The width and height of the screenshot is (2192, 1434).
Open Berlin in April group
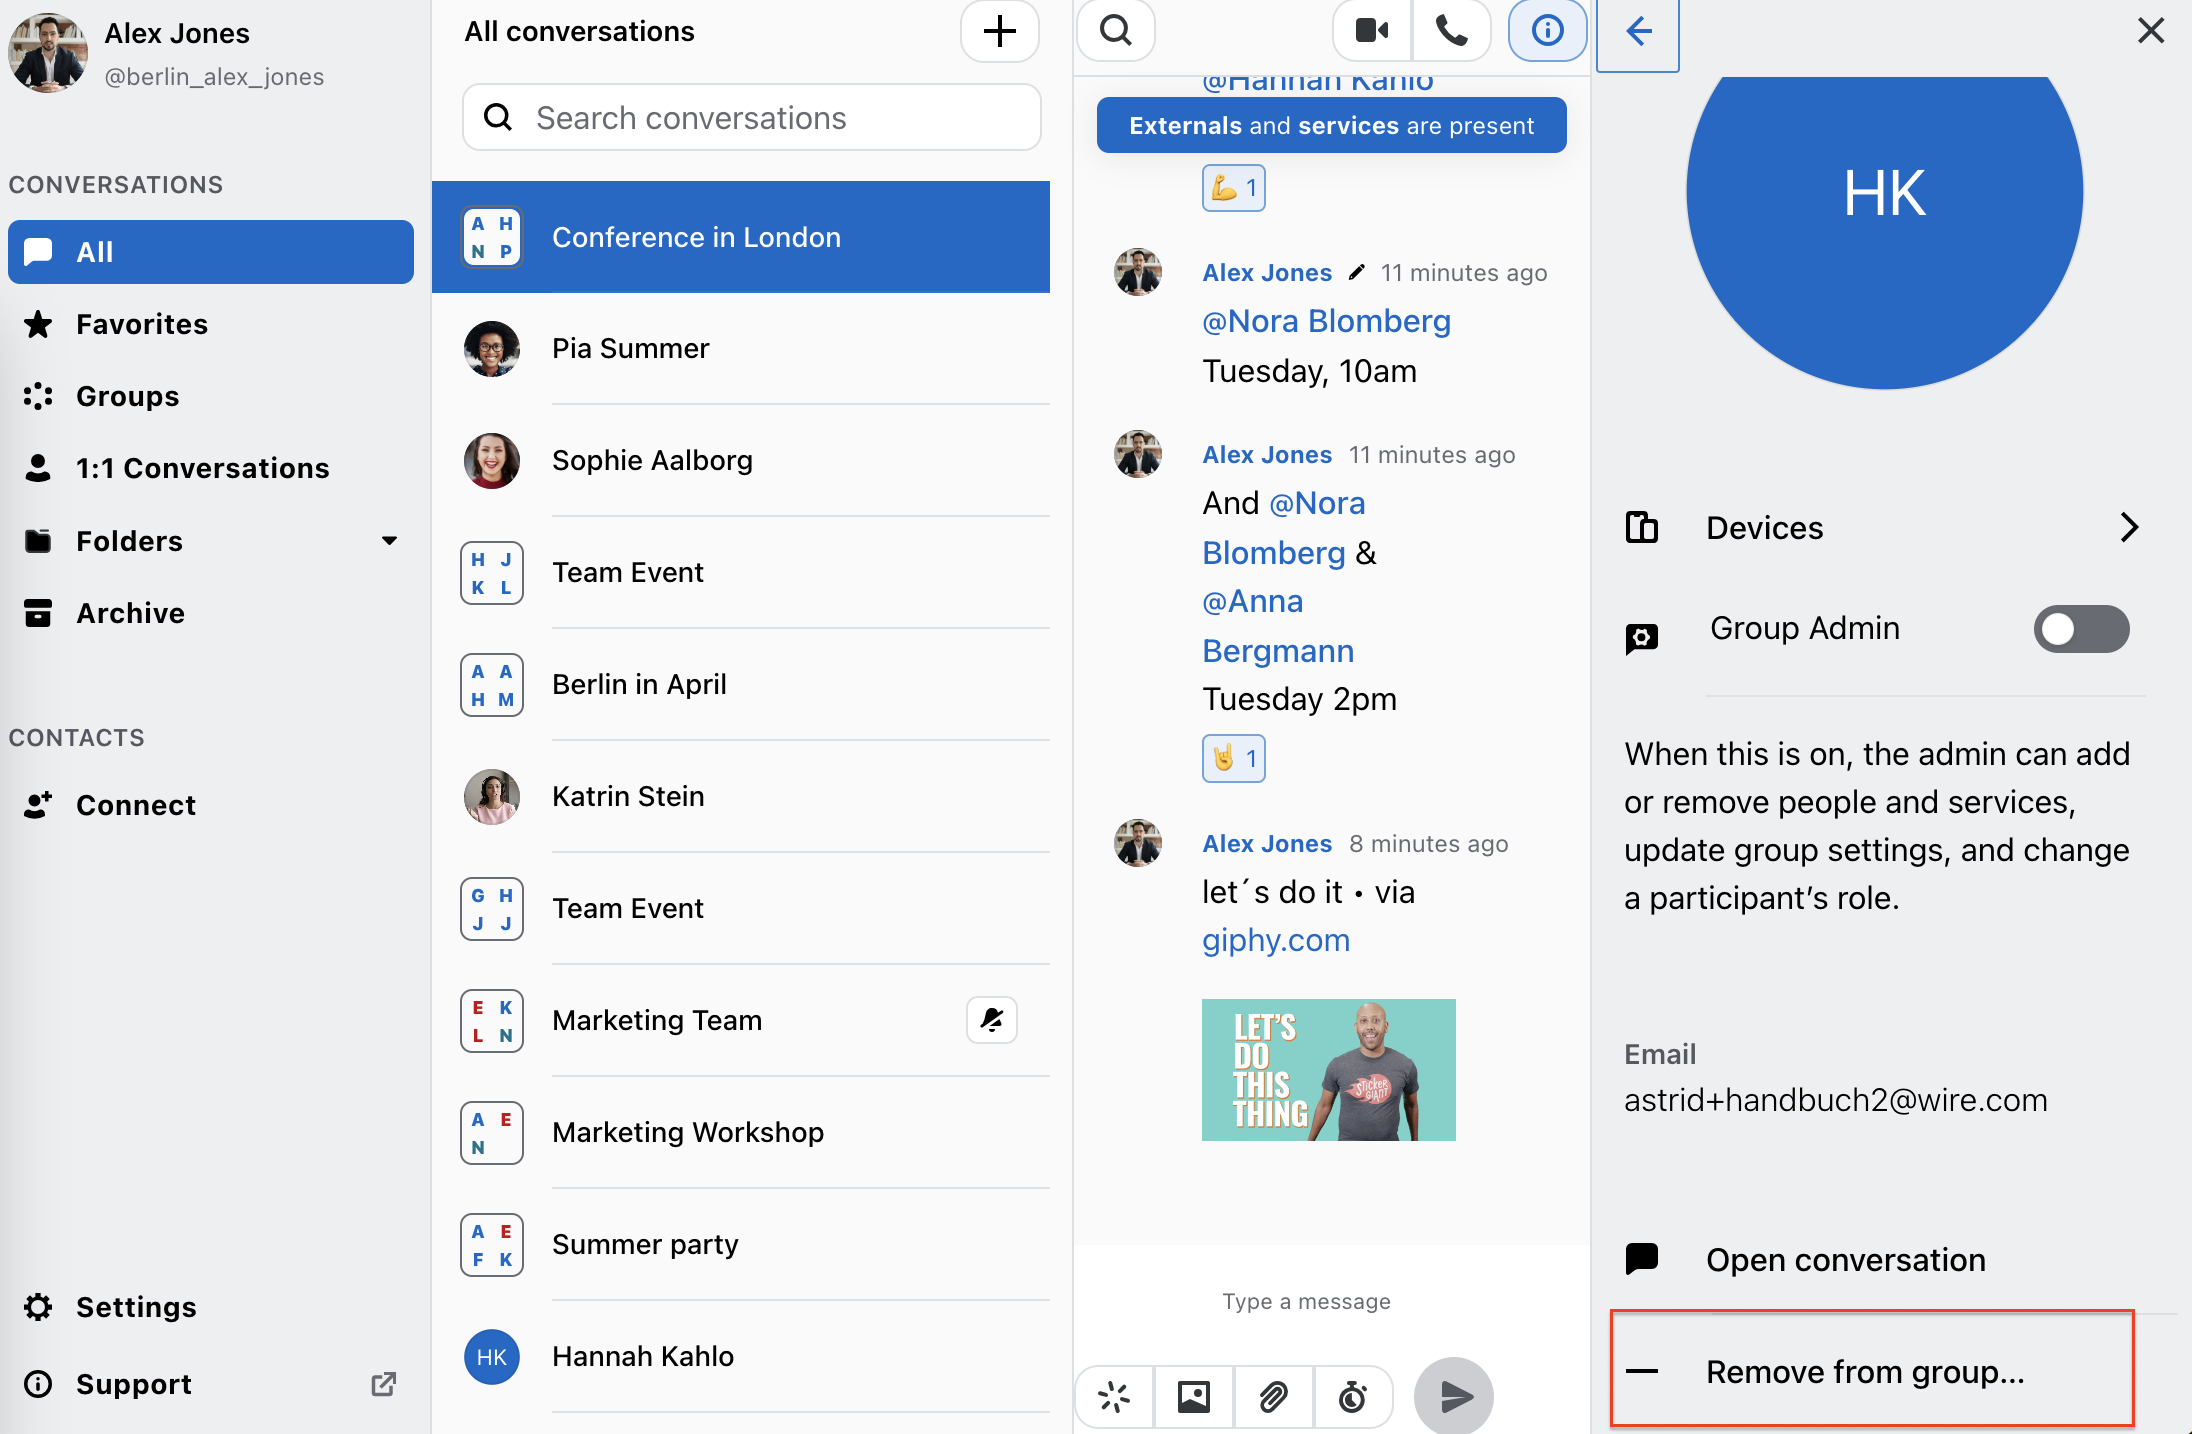[x=741, y=685]
